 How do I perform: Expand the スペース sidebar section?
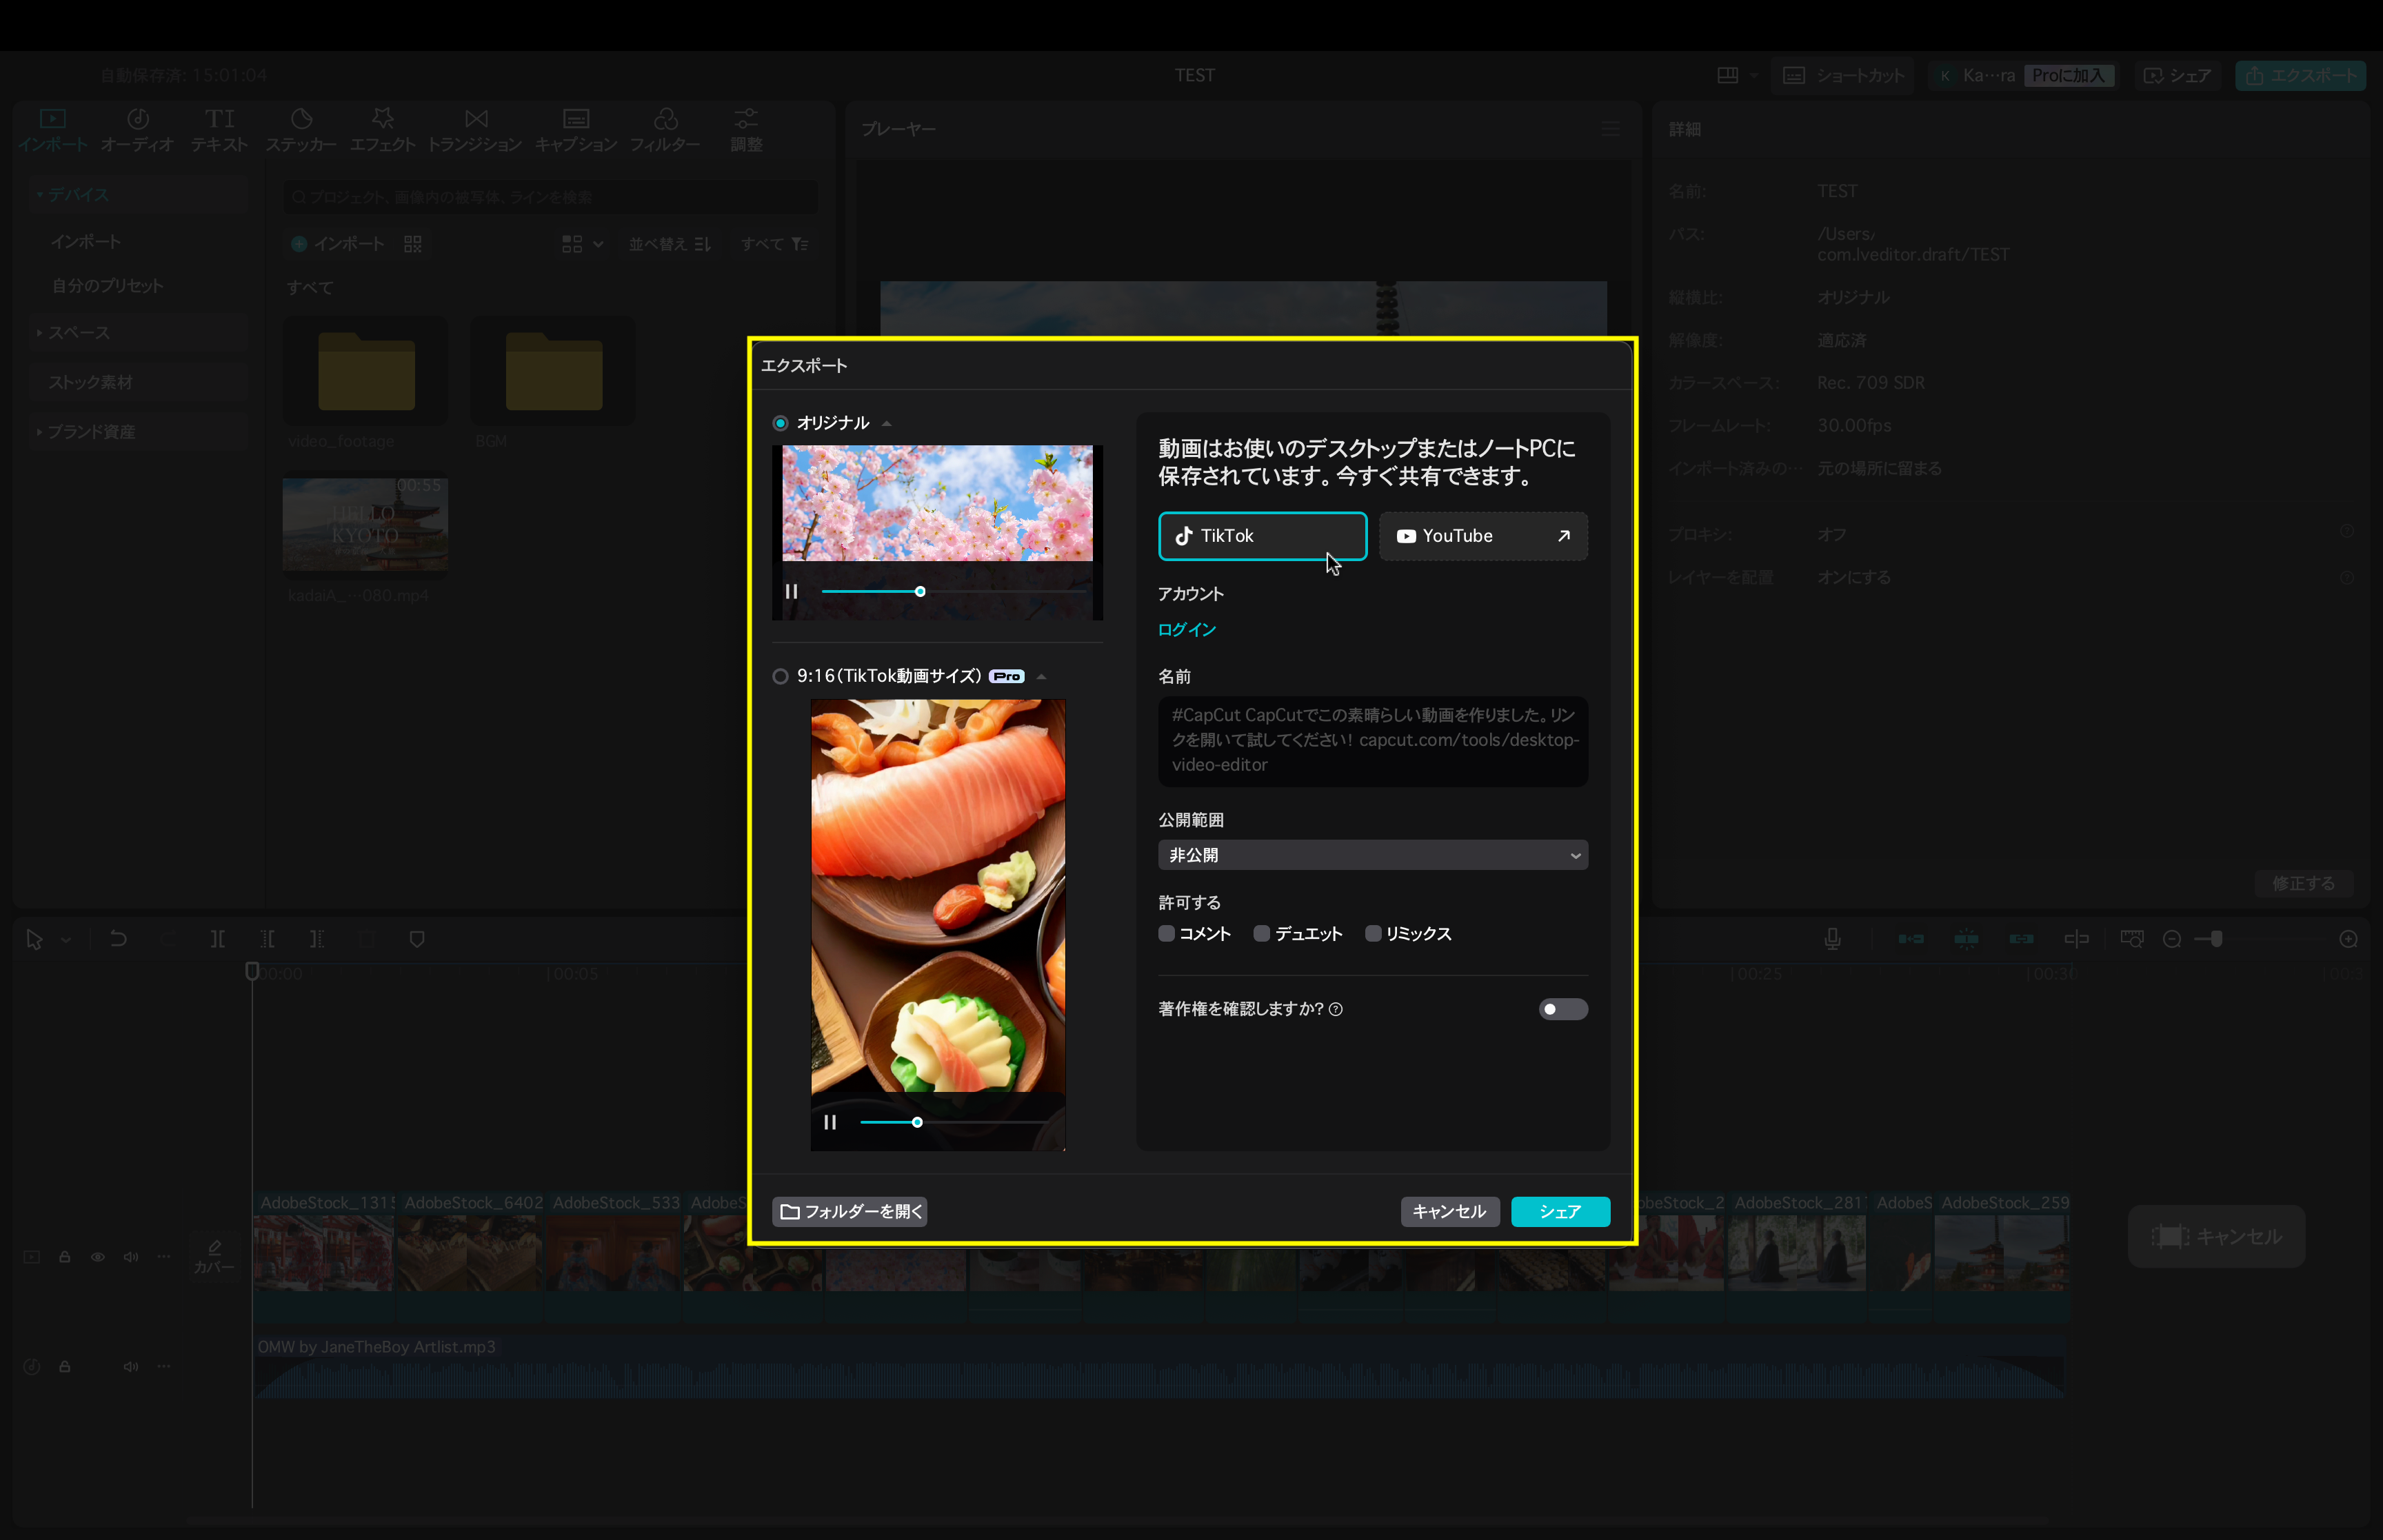[x=137, y=332]
